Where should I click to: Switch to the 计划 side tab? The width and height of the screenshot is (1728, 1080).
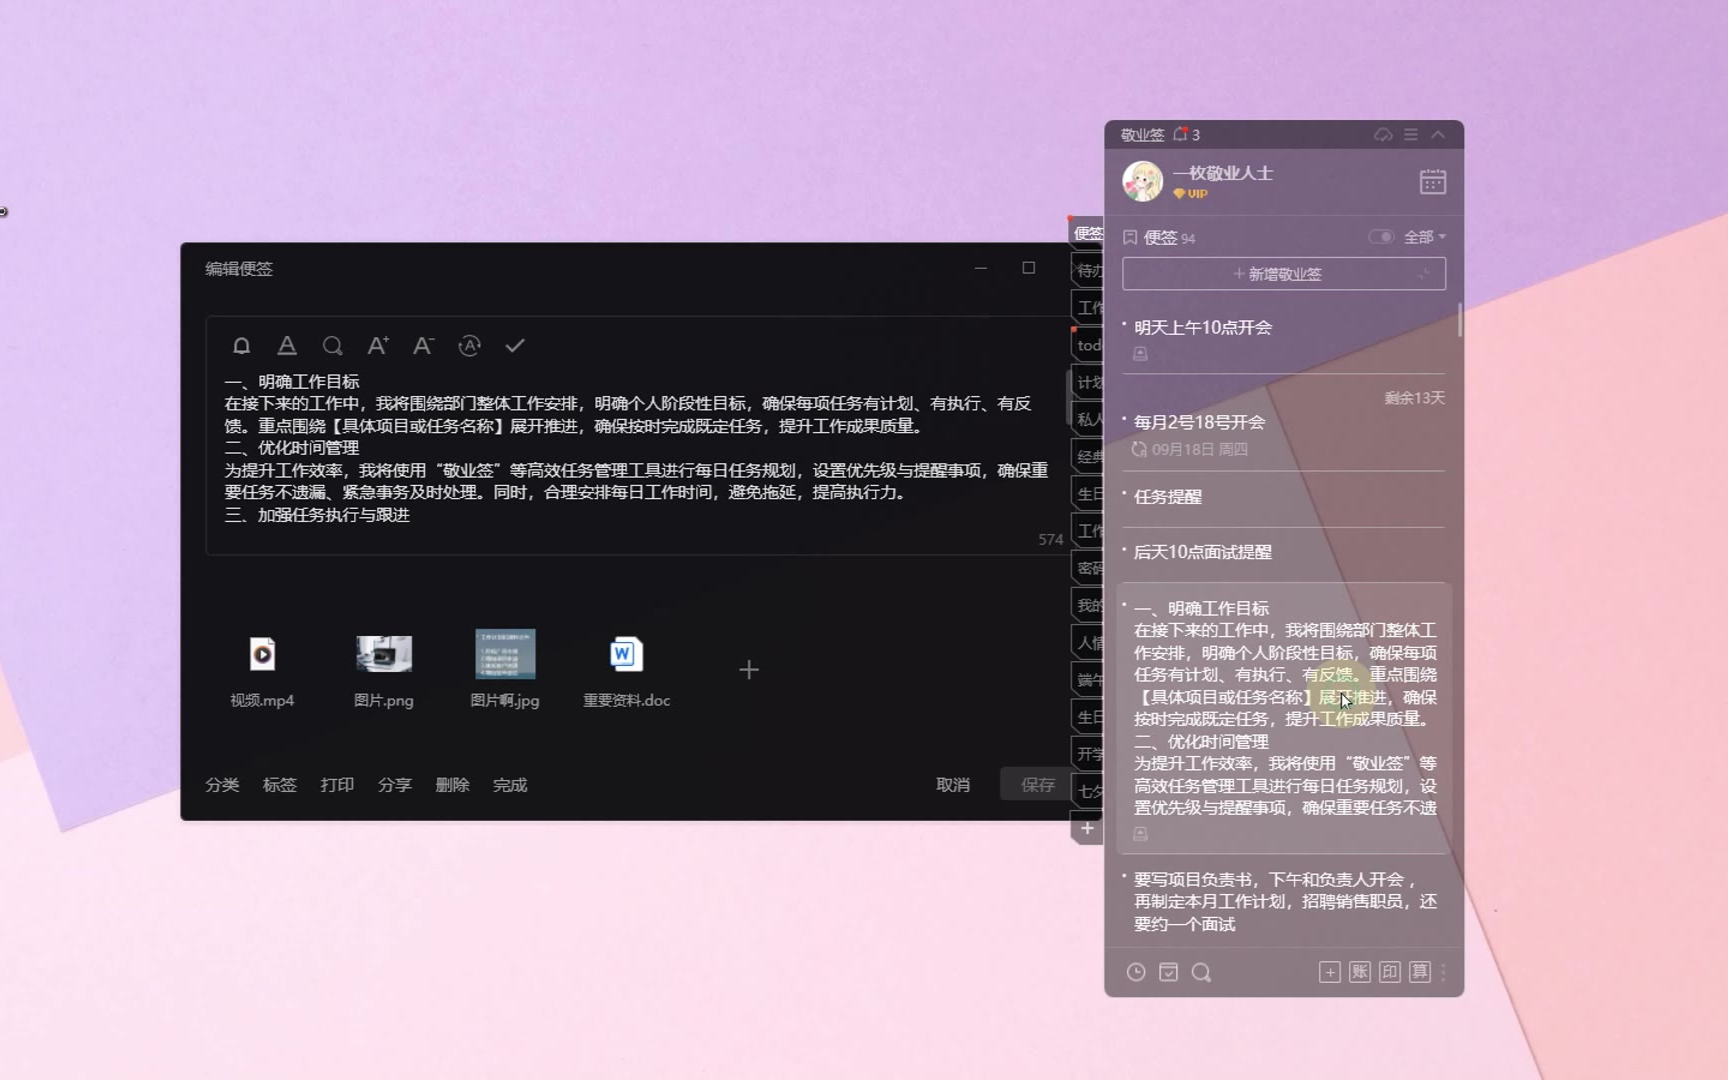click(x=1087, y=382)
